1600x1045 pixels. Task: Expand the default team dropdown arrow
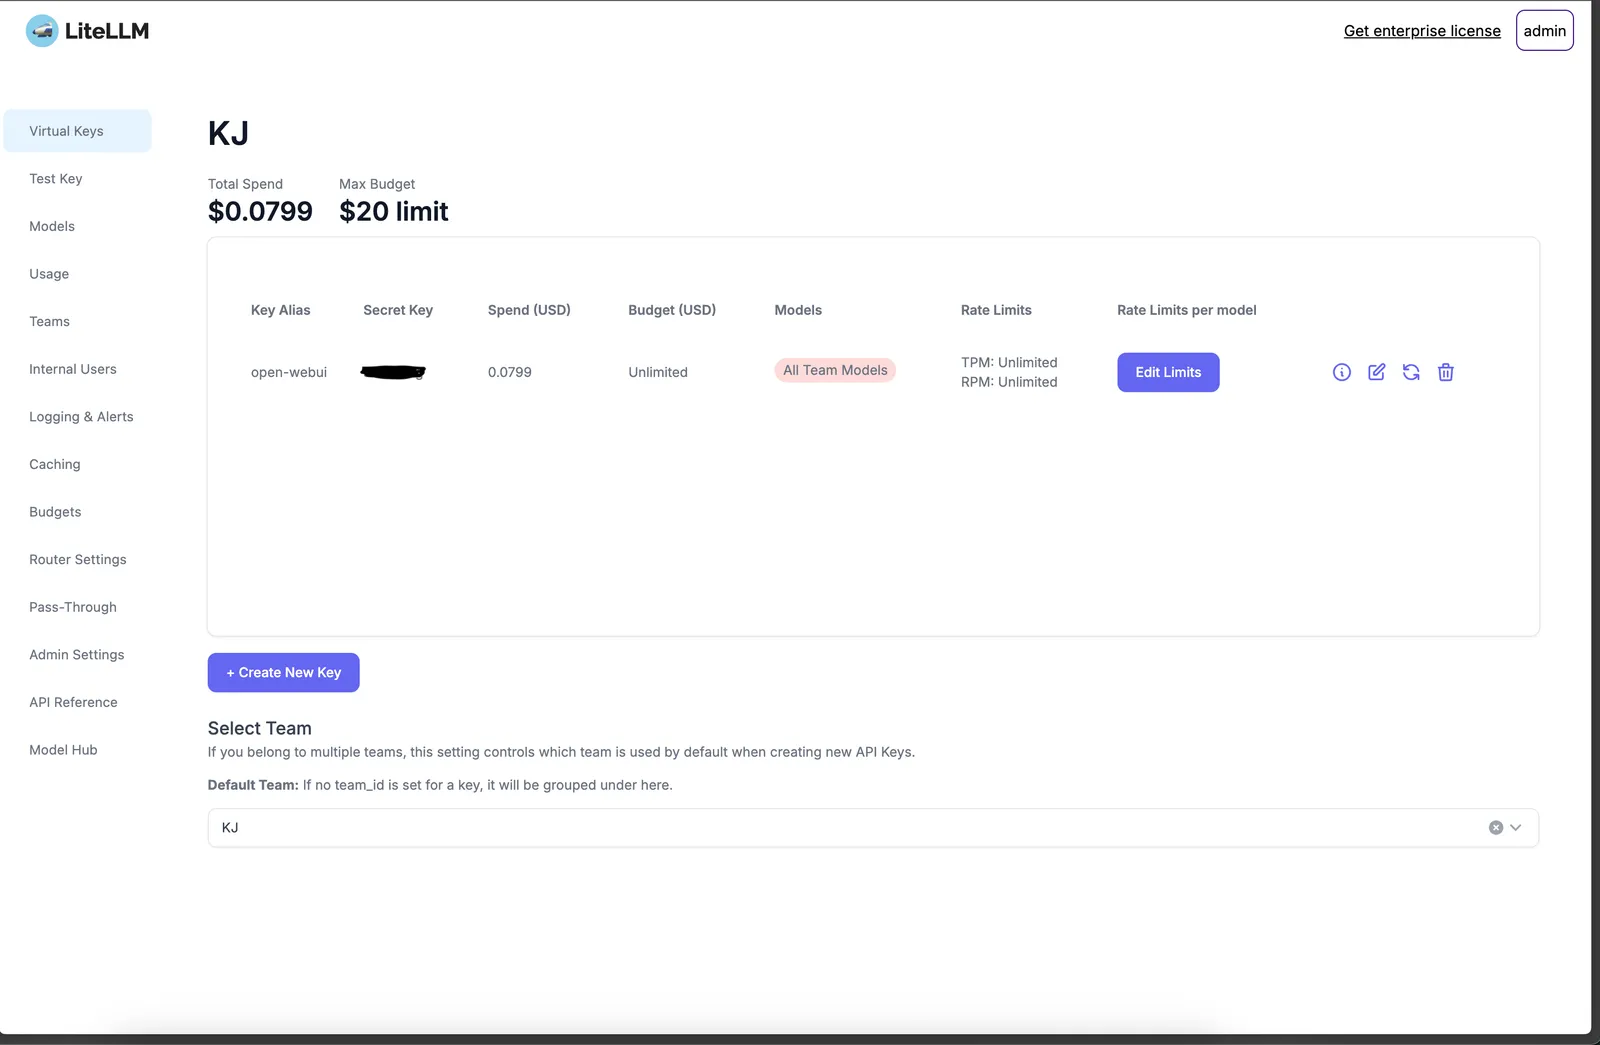(x=1516, y=828)
